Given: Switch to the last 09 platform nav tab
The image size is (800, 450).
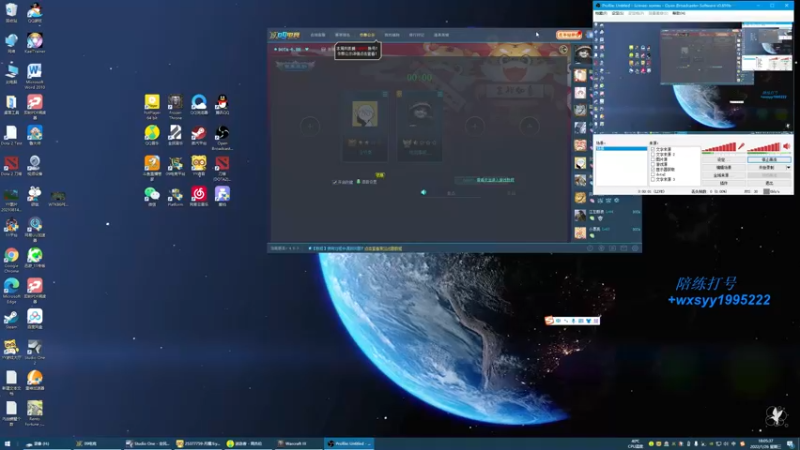Looking at the screenshot, I should click(x=441, y=35).
